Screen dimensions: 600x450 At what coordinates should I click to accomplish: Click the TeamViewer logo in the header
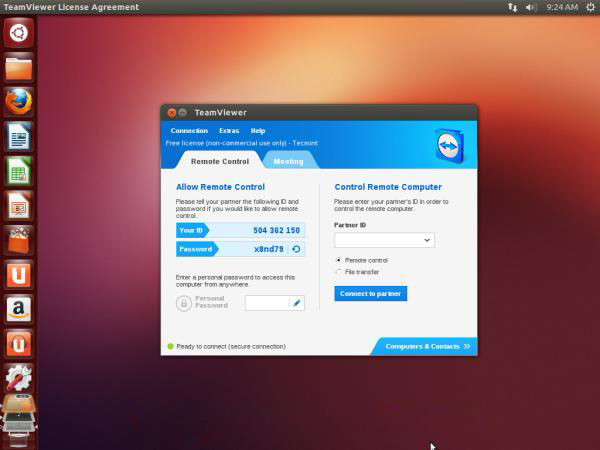(x=449, y=146)
